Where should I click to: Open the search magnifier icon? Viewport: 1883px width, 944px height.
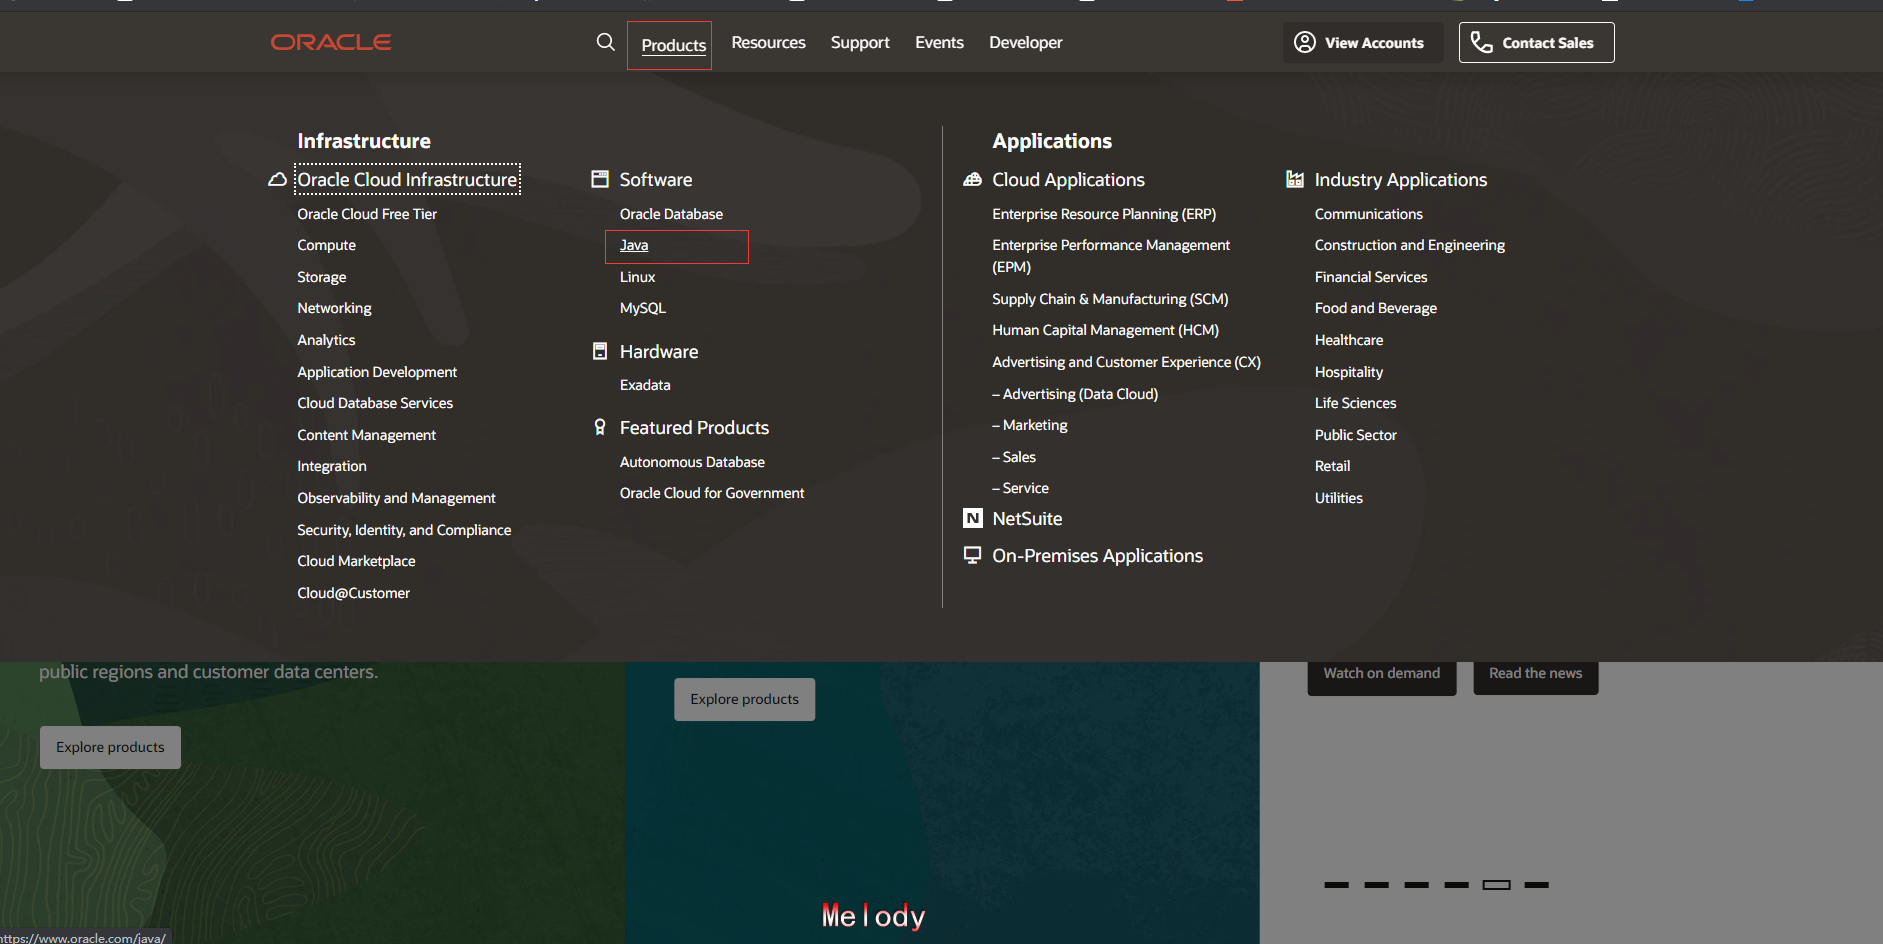pyautogui.click(x=605, y=42)
